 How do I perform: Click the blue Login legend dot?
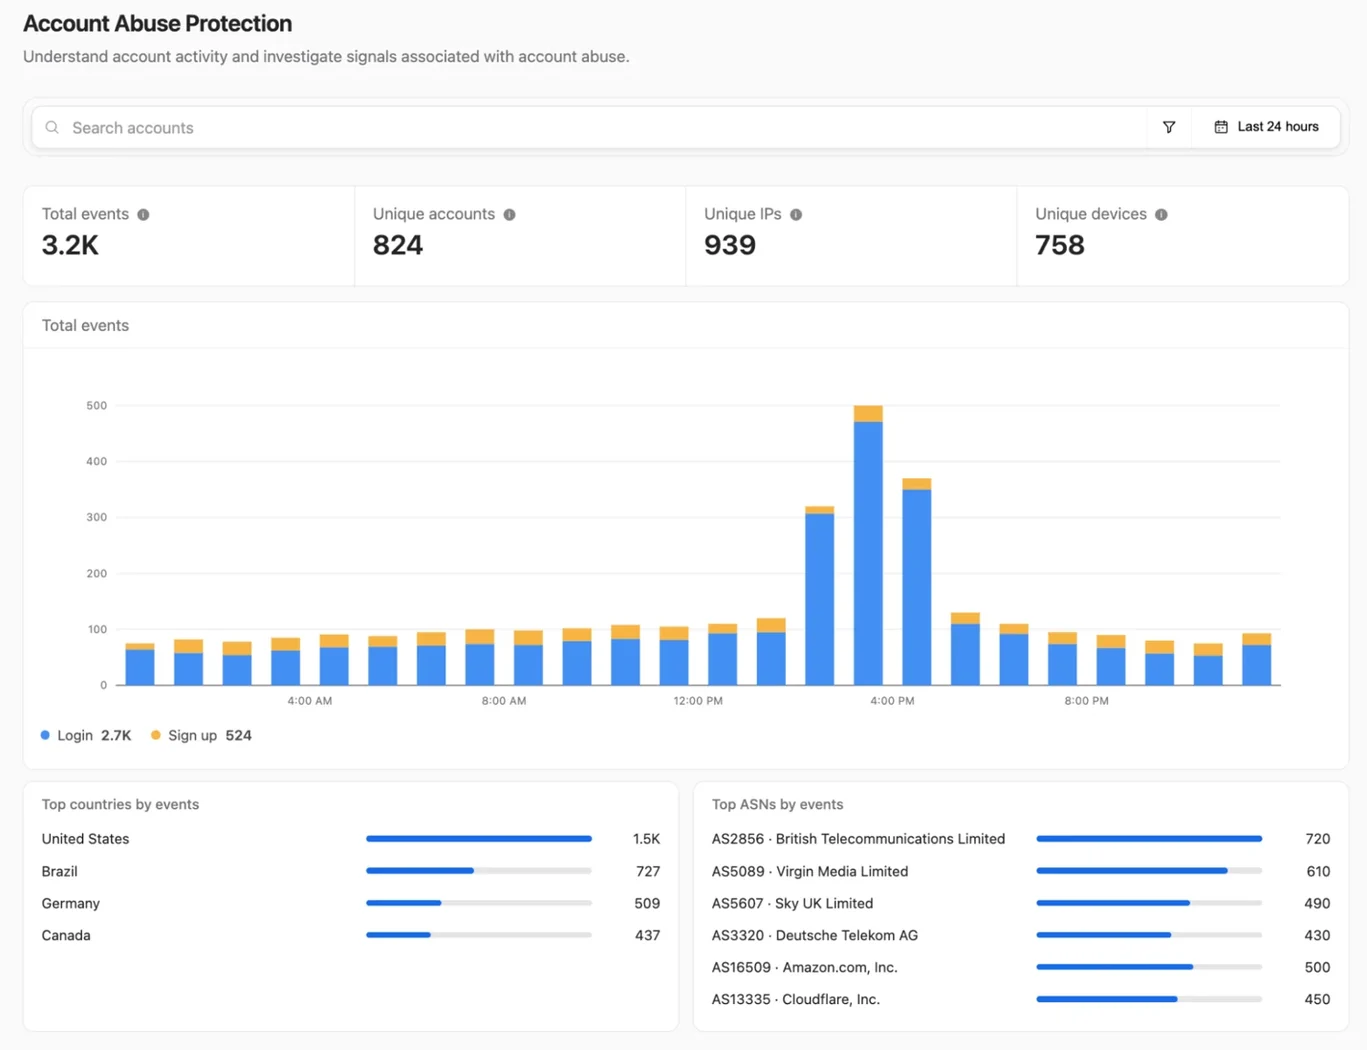(x=45, y=735)
